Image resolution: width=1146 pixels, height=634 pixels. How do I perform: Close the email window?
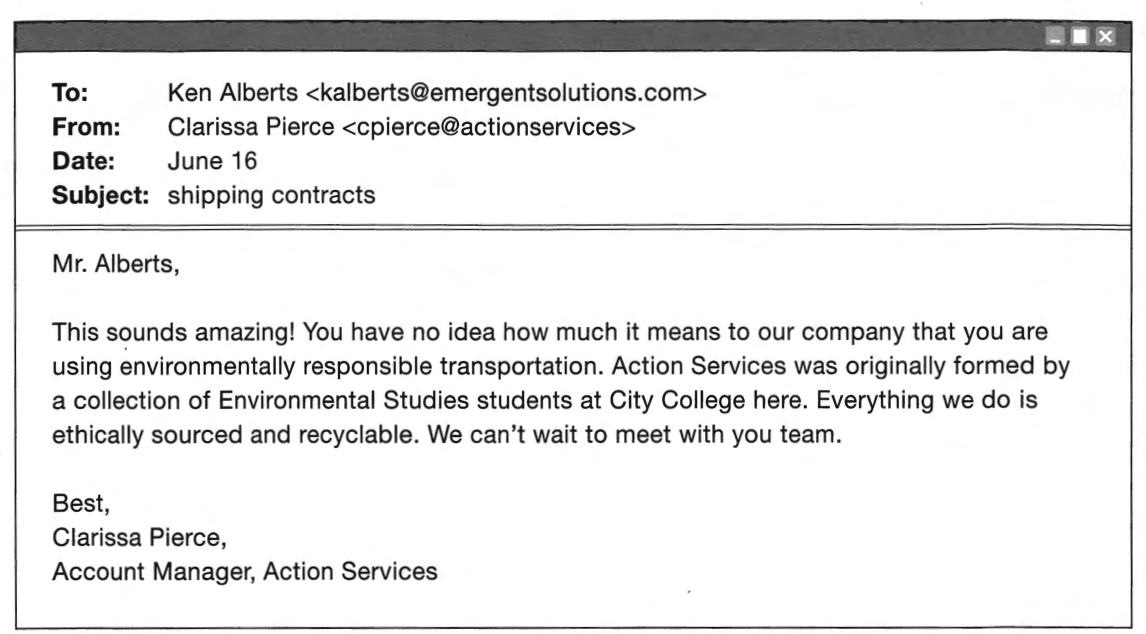1105,36
